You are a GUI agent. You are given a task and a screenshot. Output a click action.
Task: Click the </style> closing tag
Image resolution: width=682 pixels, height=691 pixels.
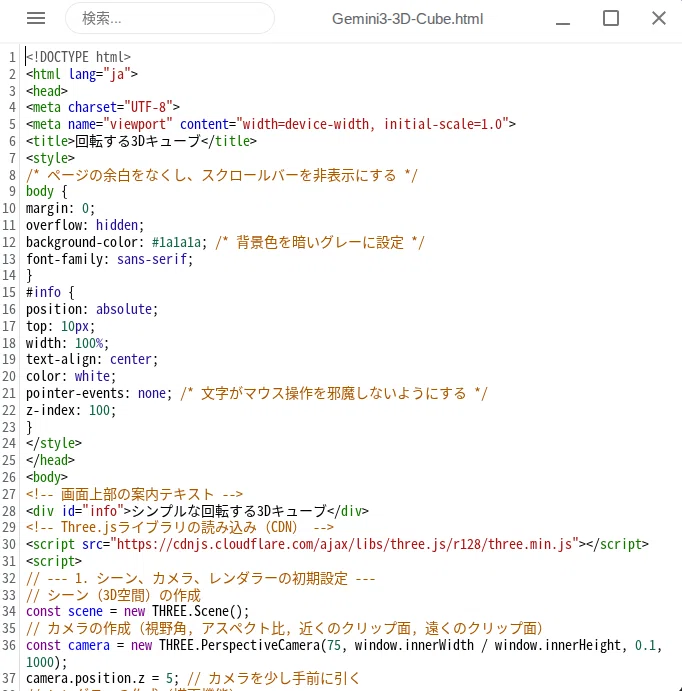(54, 443)
